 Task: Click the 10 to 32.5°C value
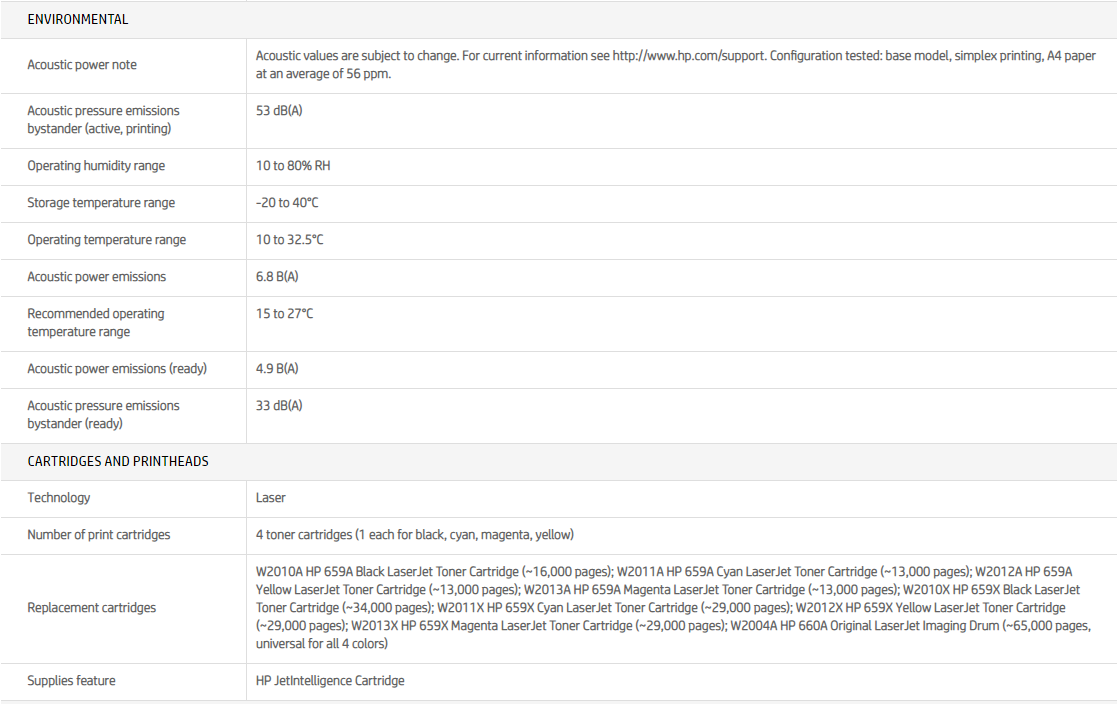290,240
